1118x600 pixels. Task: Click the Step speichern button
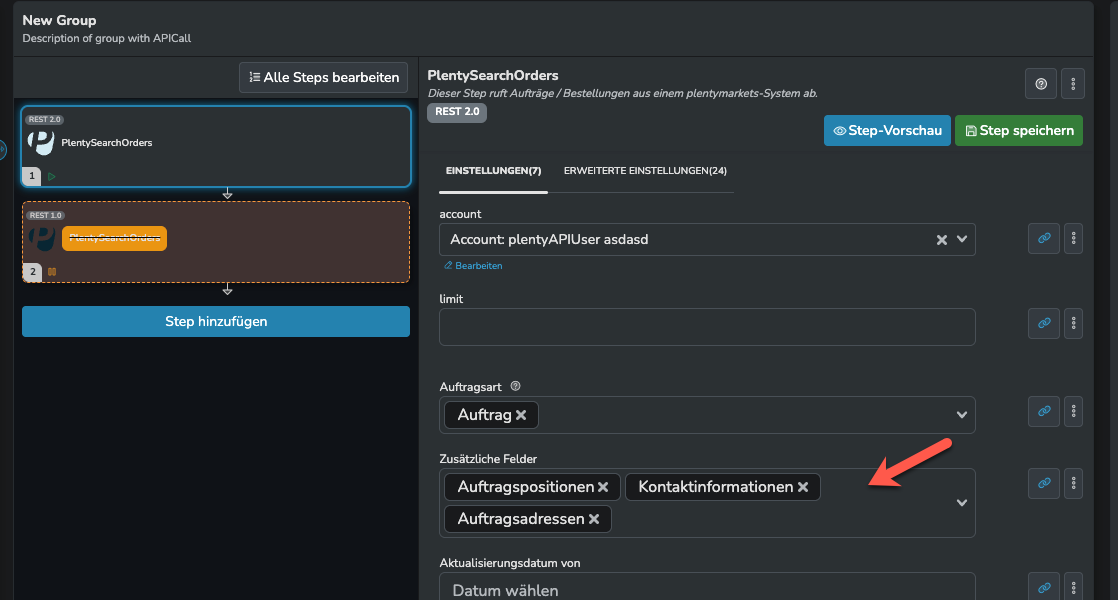click(x=1018, y=131)
